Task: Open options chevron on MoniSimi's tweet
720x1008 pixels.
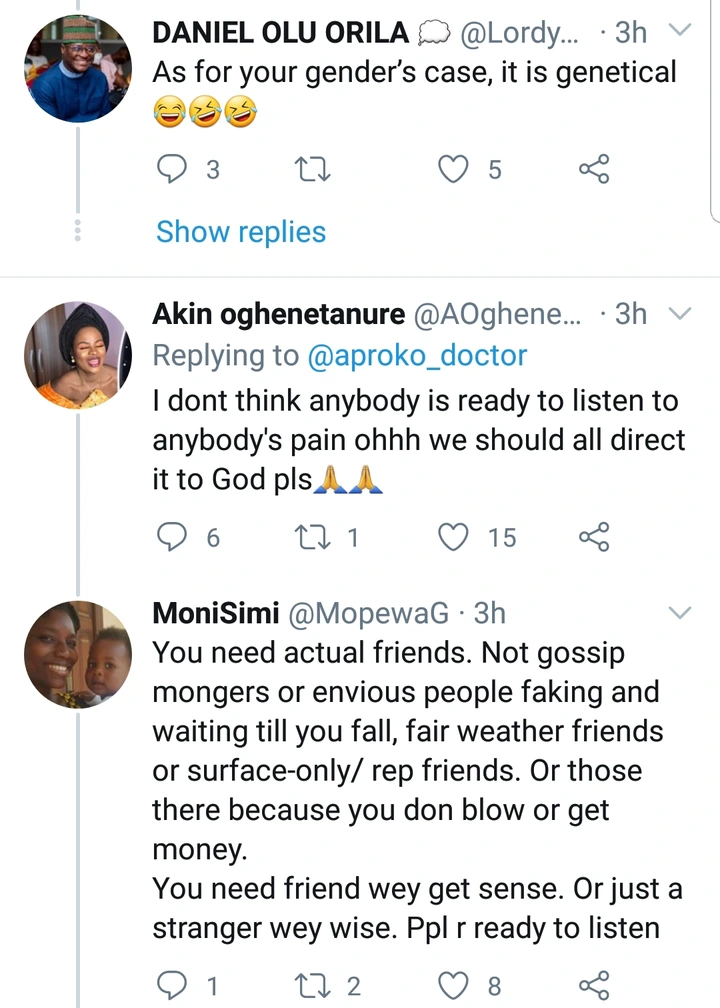Action: 679,612
